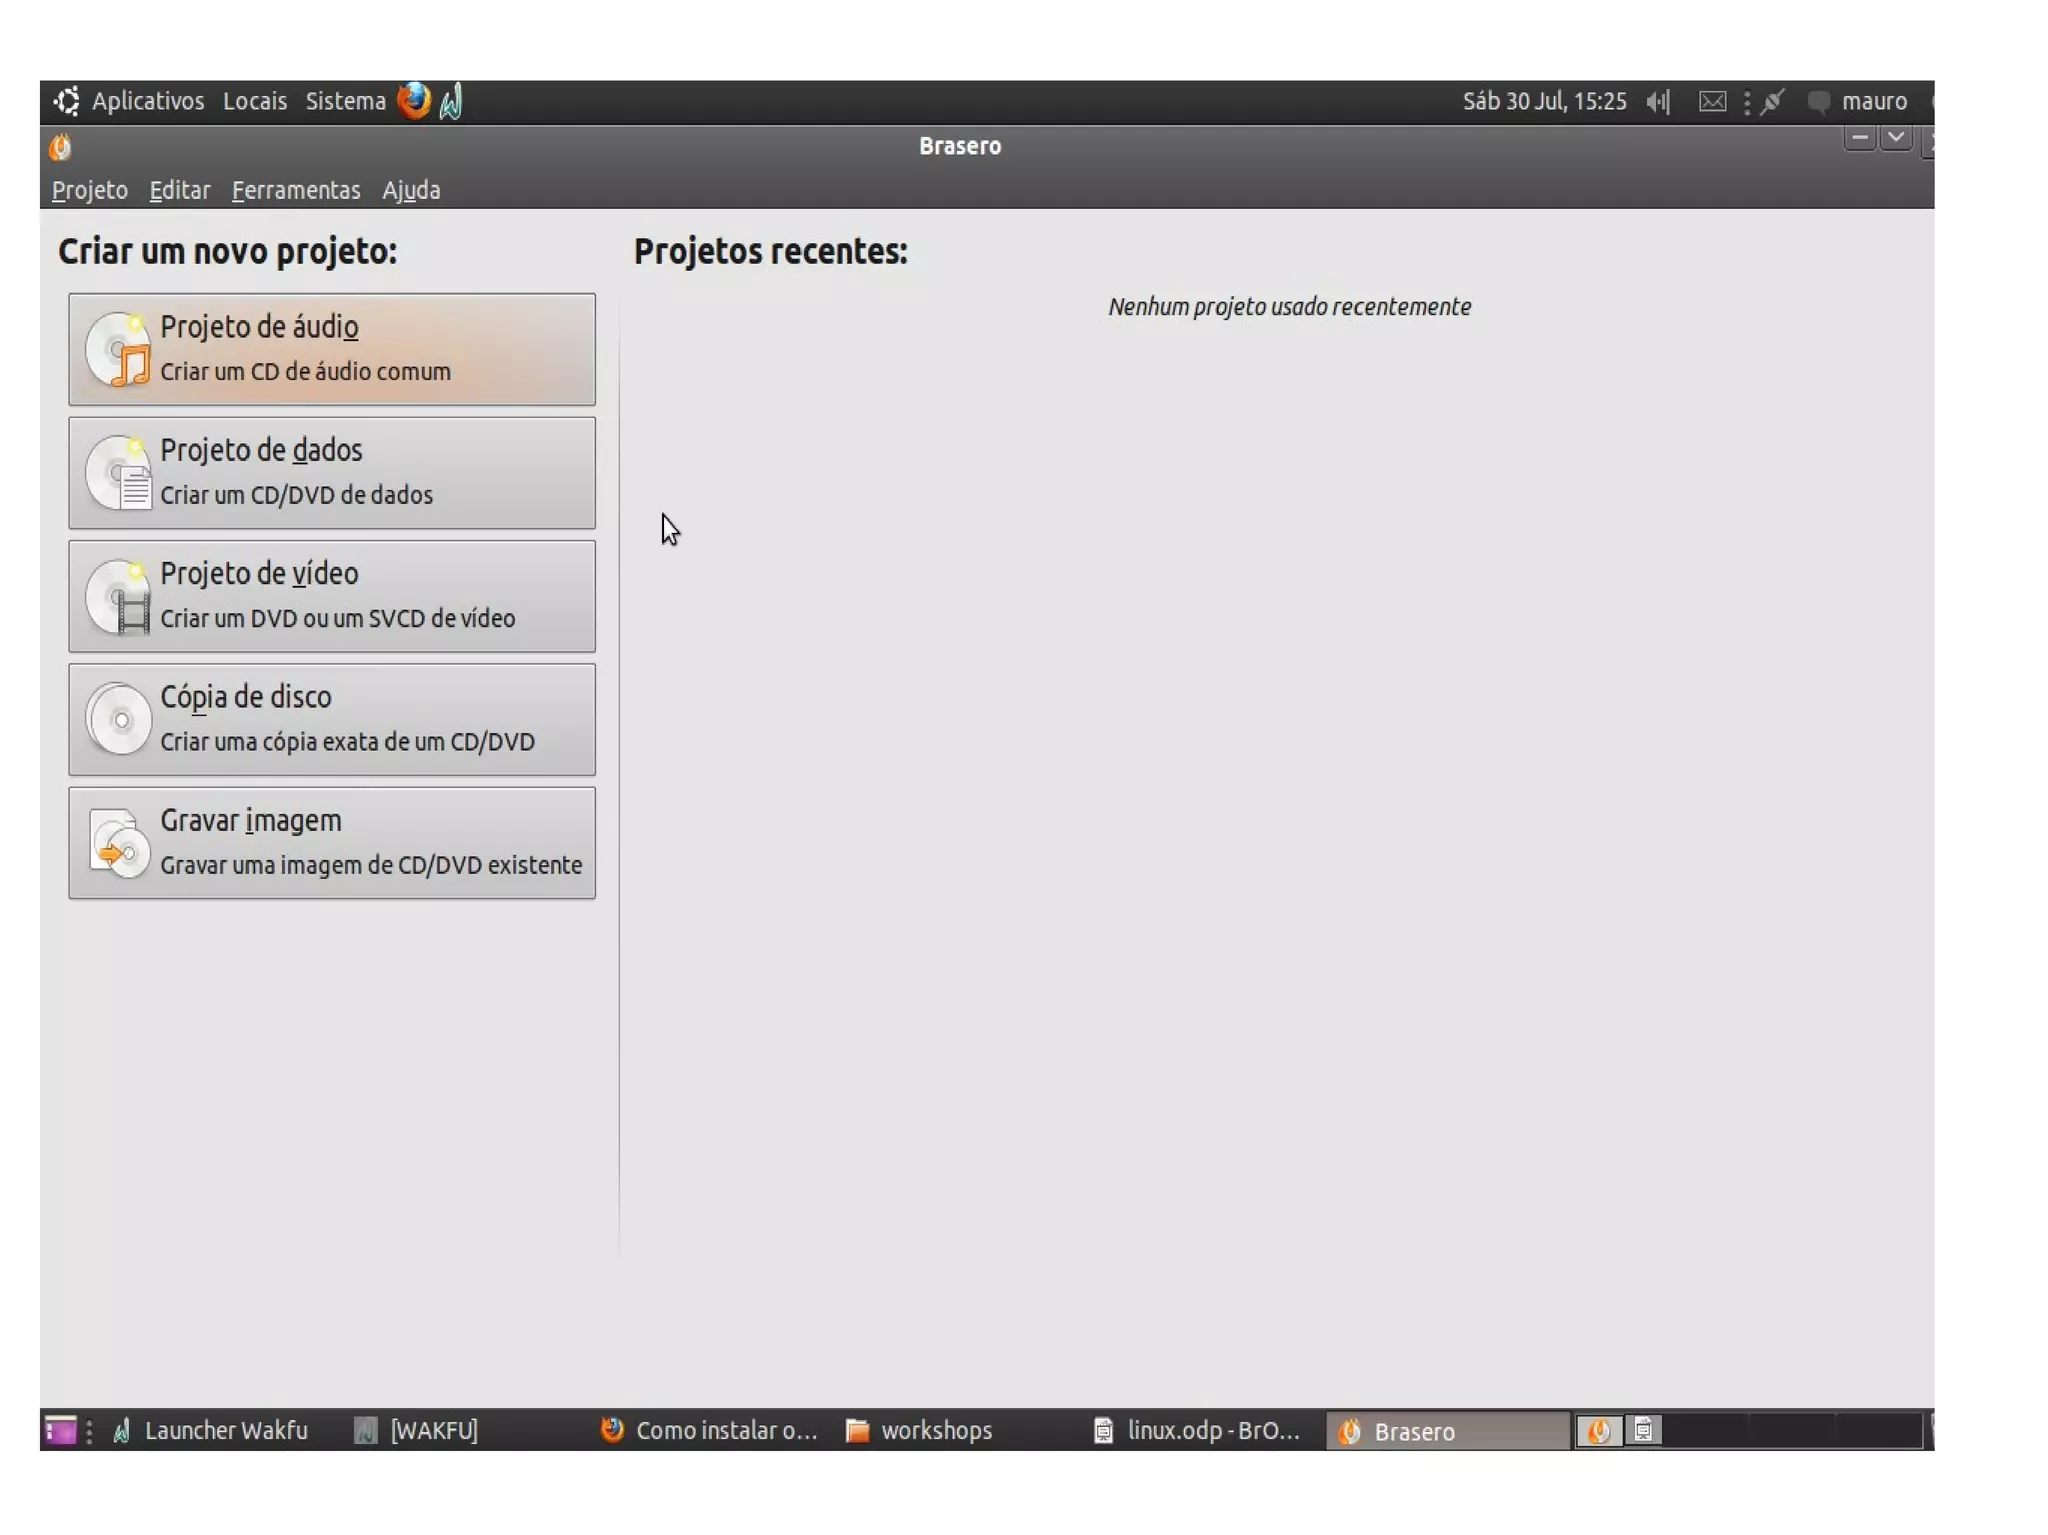
Task: Launch Firefox from the top panel
Action: 413,100
